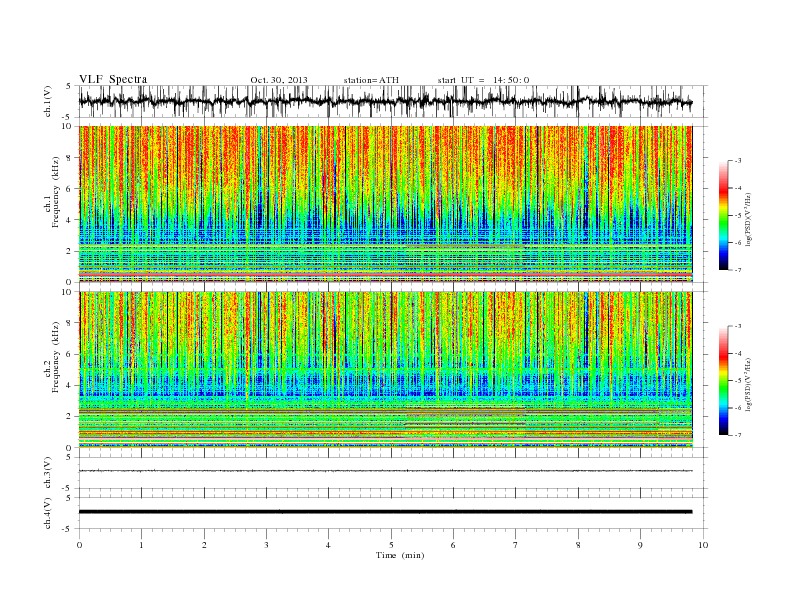Viewport: 792px width, 612px height.
Task: Click the "ch.4(V)" axis label
Action: click(x=48, y=513)
